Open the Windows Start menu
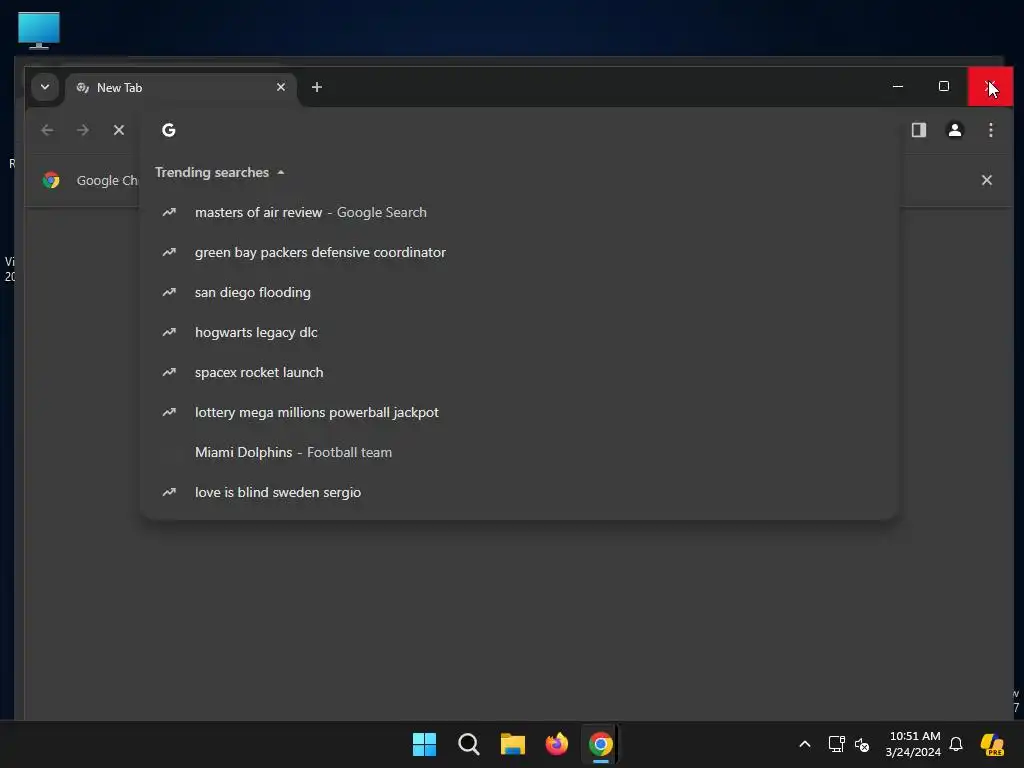Viewport: 1024px width, 768px height. 424,744
